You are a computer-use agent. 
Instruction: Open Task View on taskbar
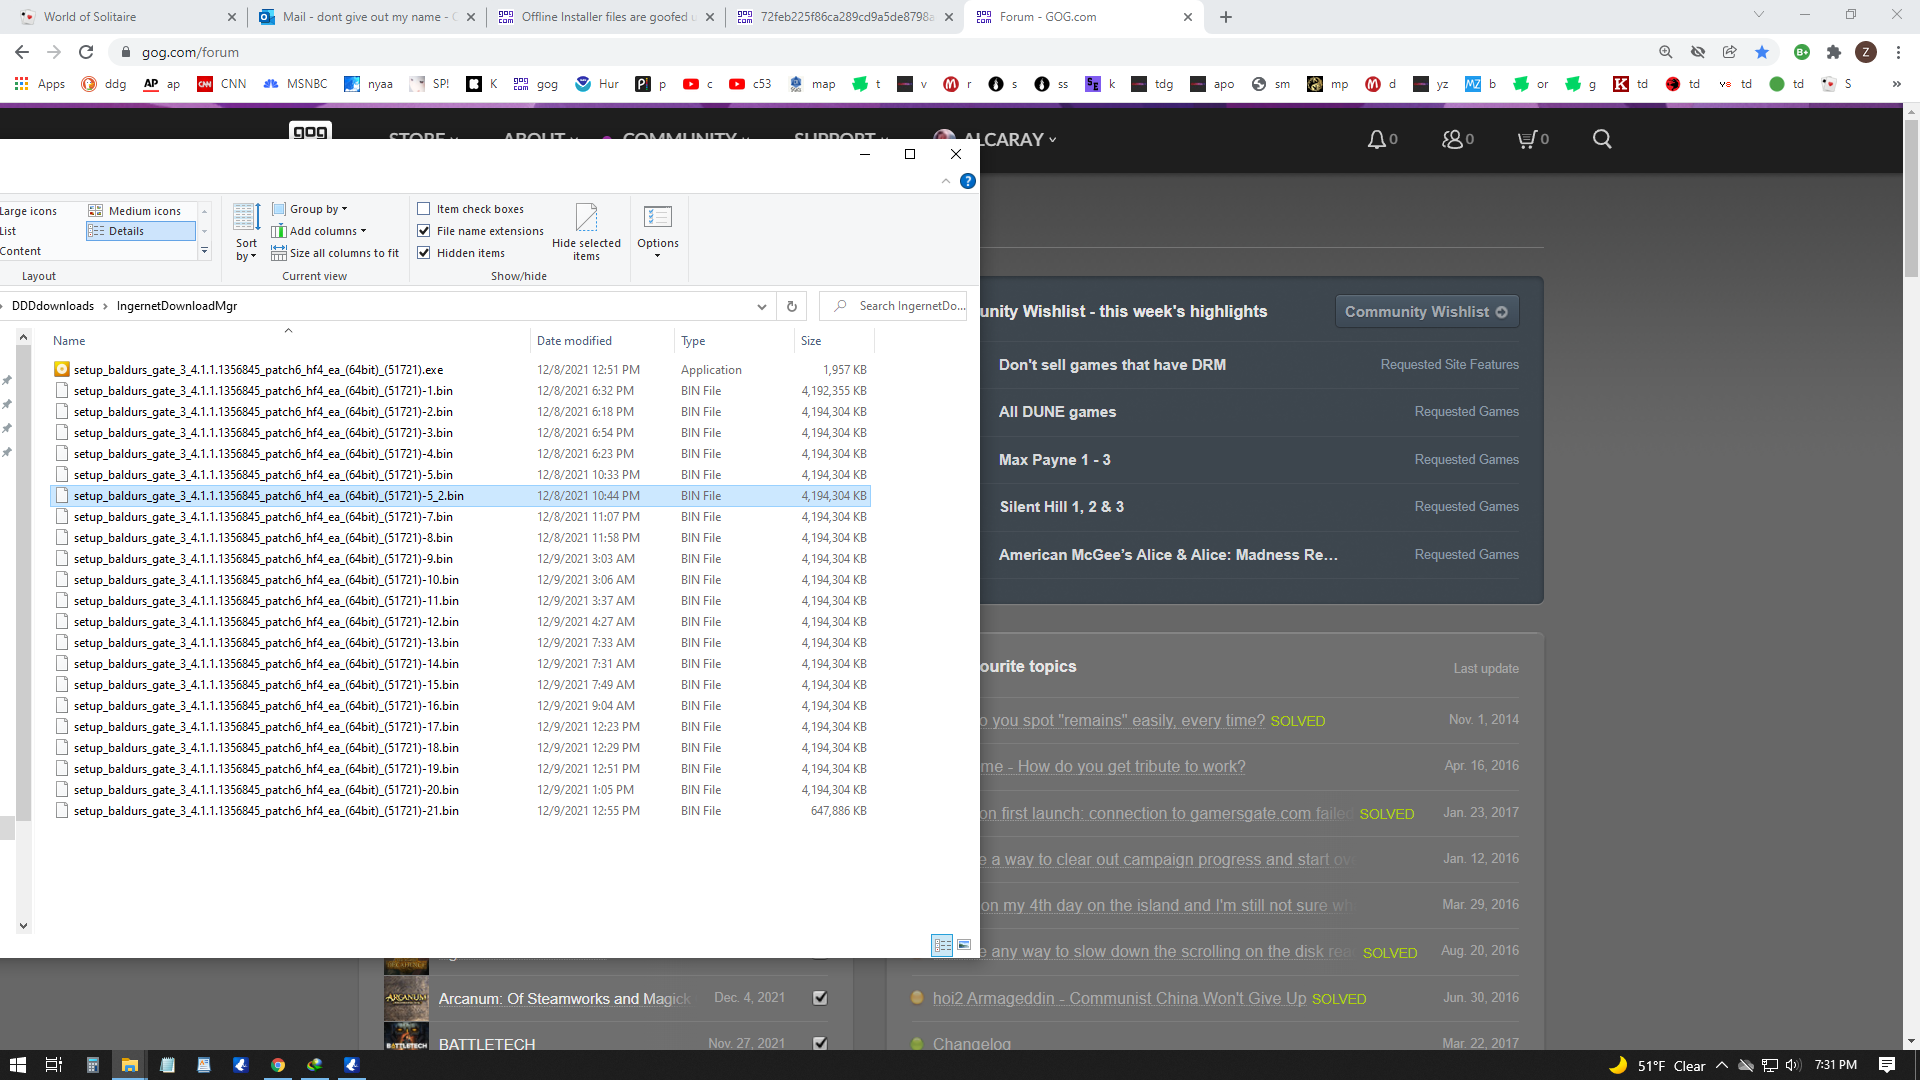[54, 1065]
